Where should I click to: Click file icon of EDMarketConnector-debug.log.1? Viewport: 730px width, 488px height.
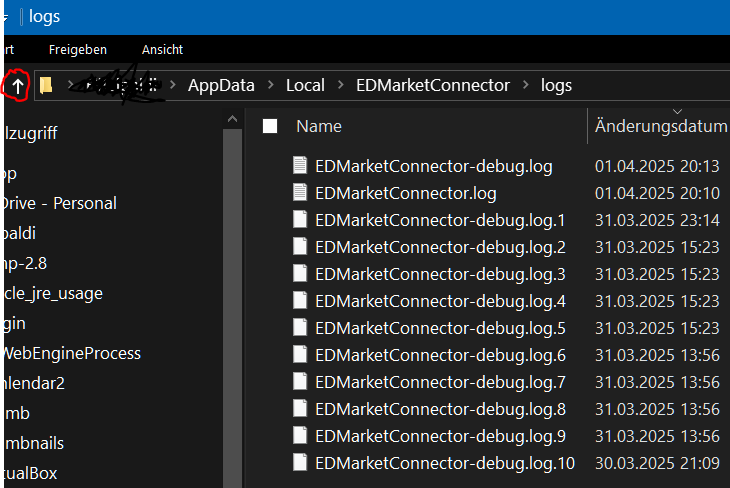coord(300,219)
